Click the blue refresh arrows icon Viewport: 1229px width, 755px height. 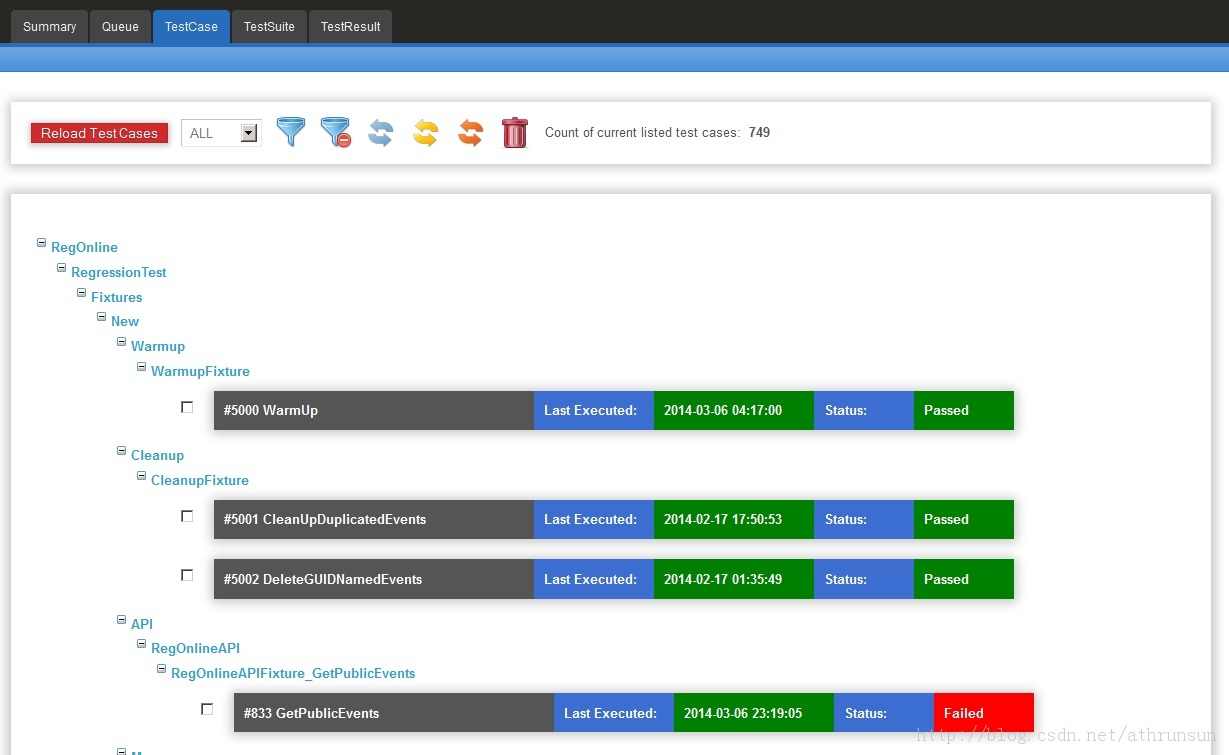(x=380, y=132)
